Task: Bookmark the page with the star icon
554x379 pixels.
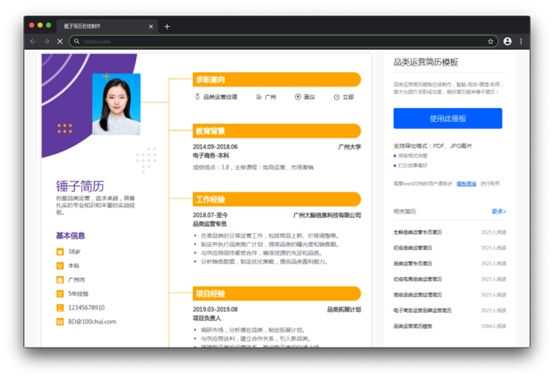Action: (x=490, y=41)
